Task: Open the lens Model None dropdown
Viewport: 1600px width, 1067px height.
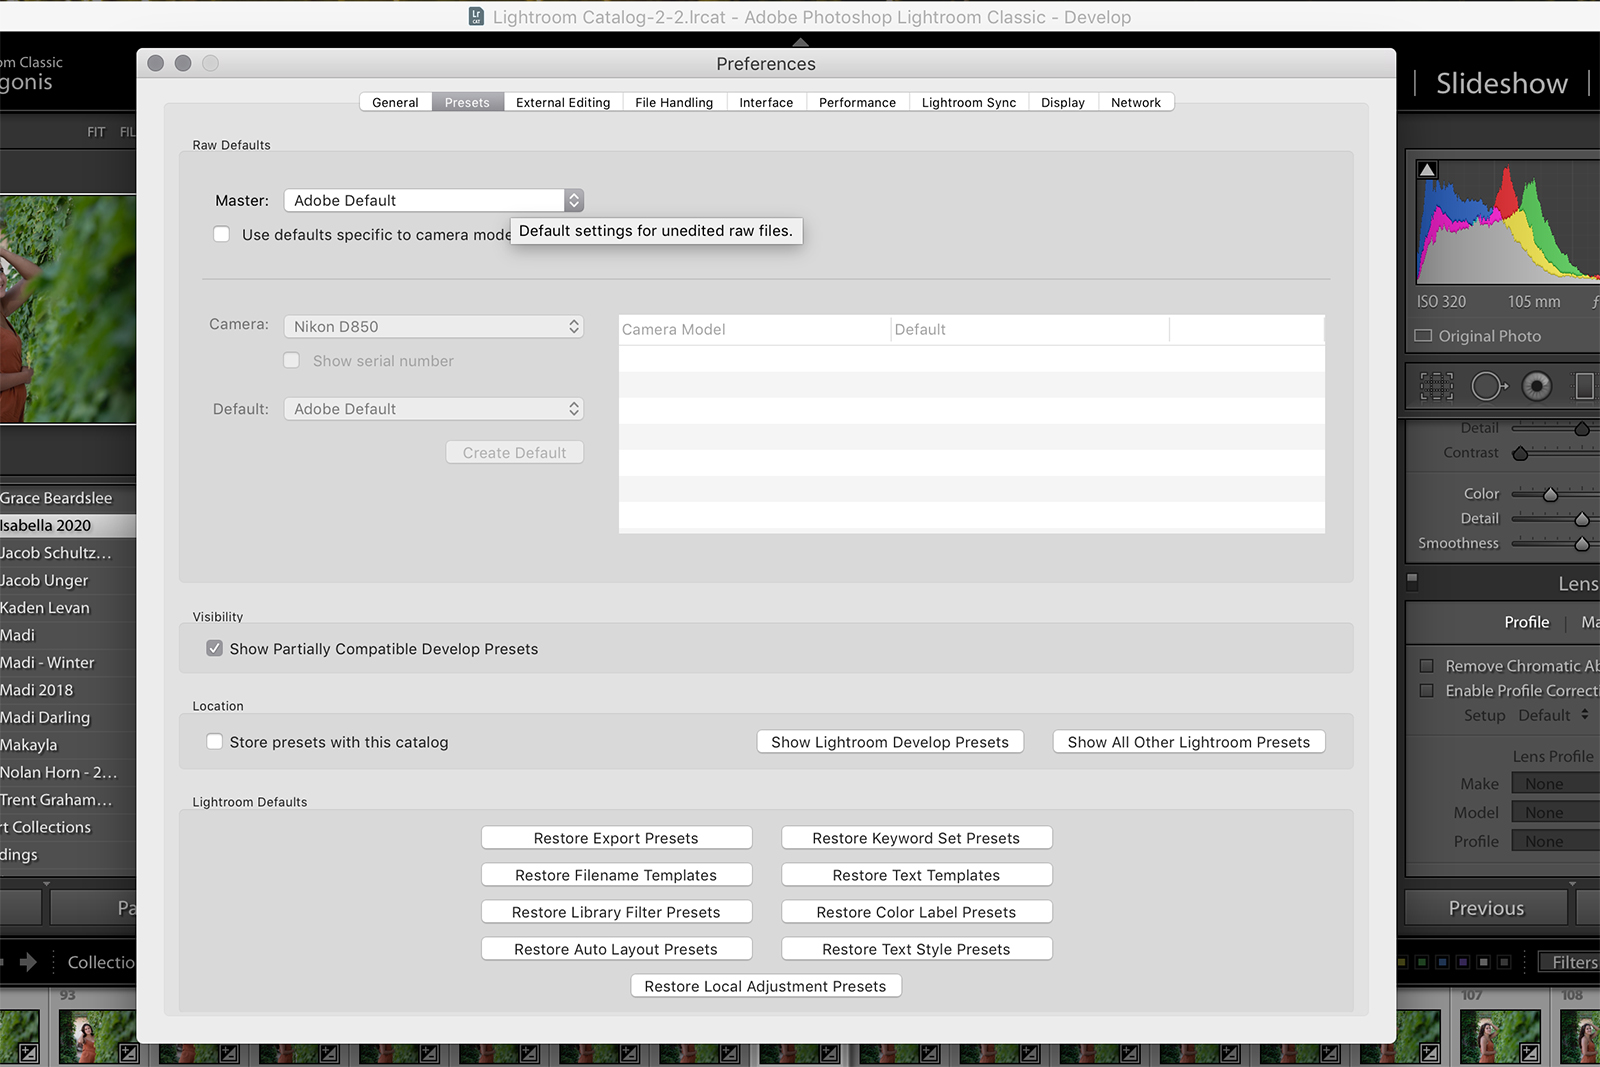Action: 1555,813
